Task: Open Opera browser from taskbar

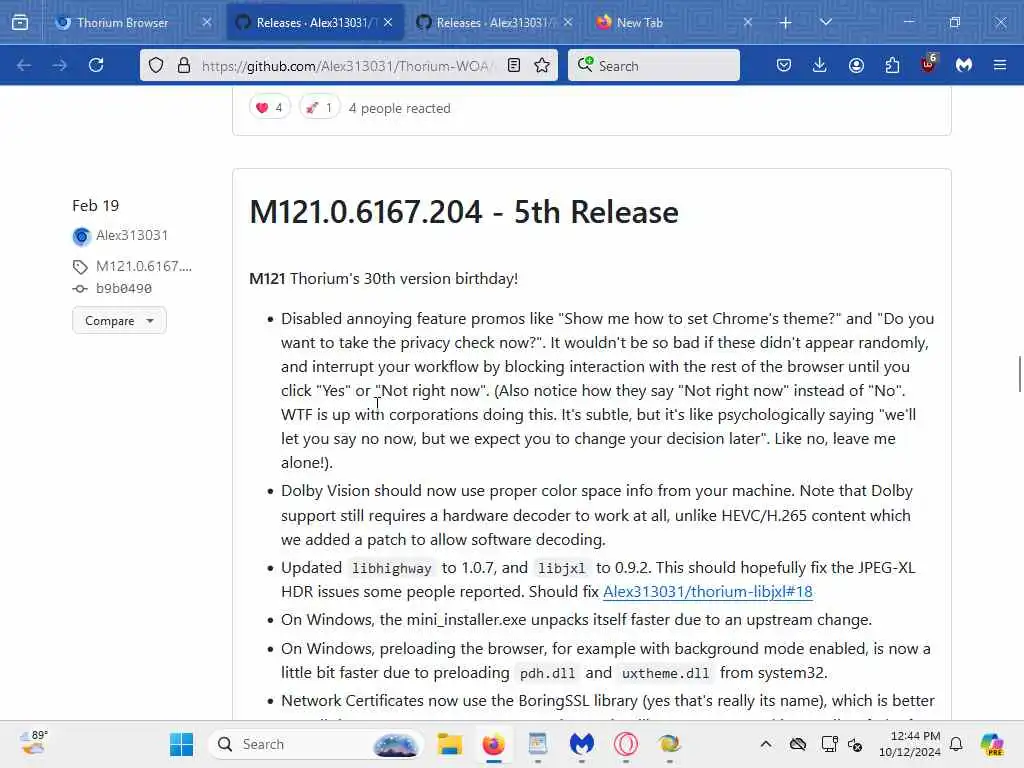Action: tap(625, 744)
